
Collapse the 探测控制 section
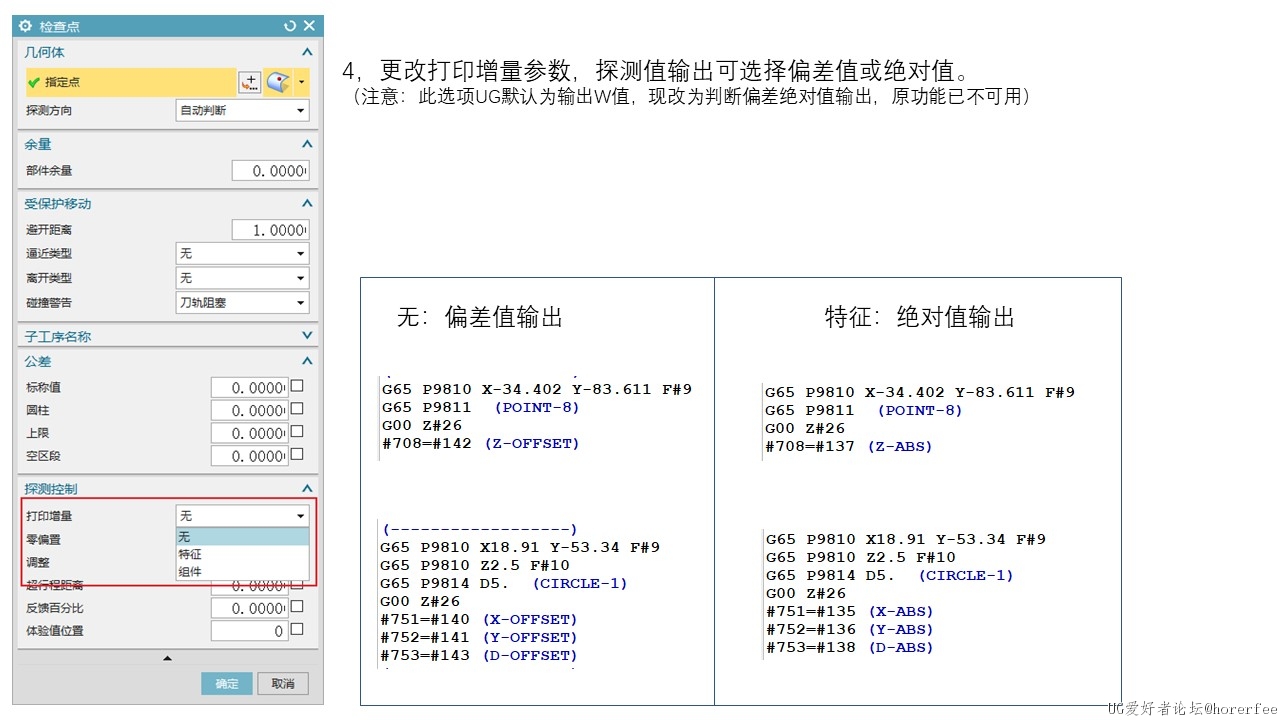click(307, 489)
